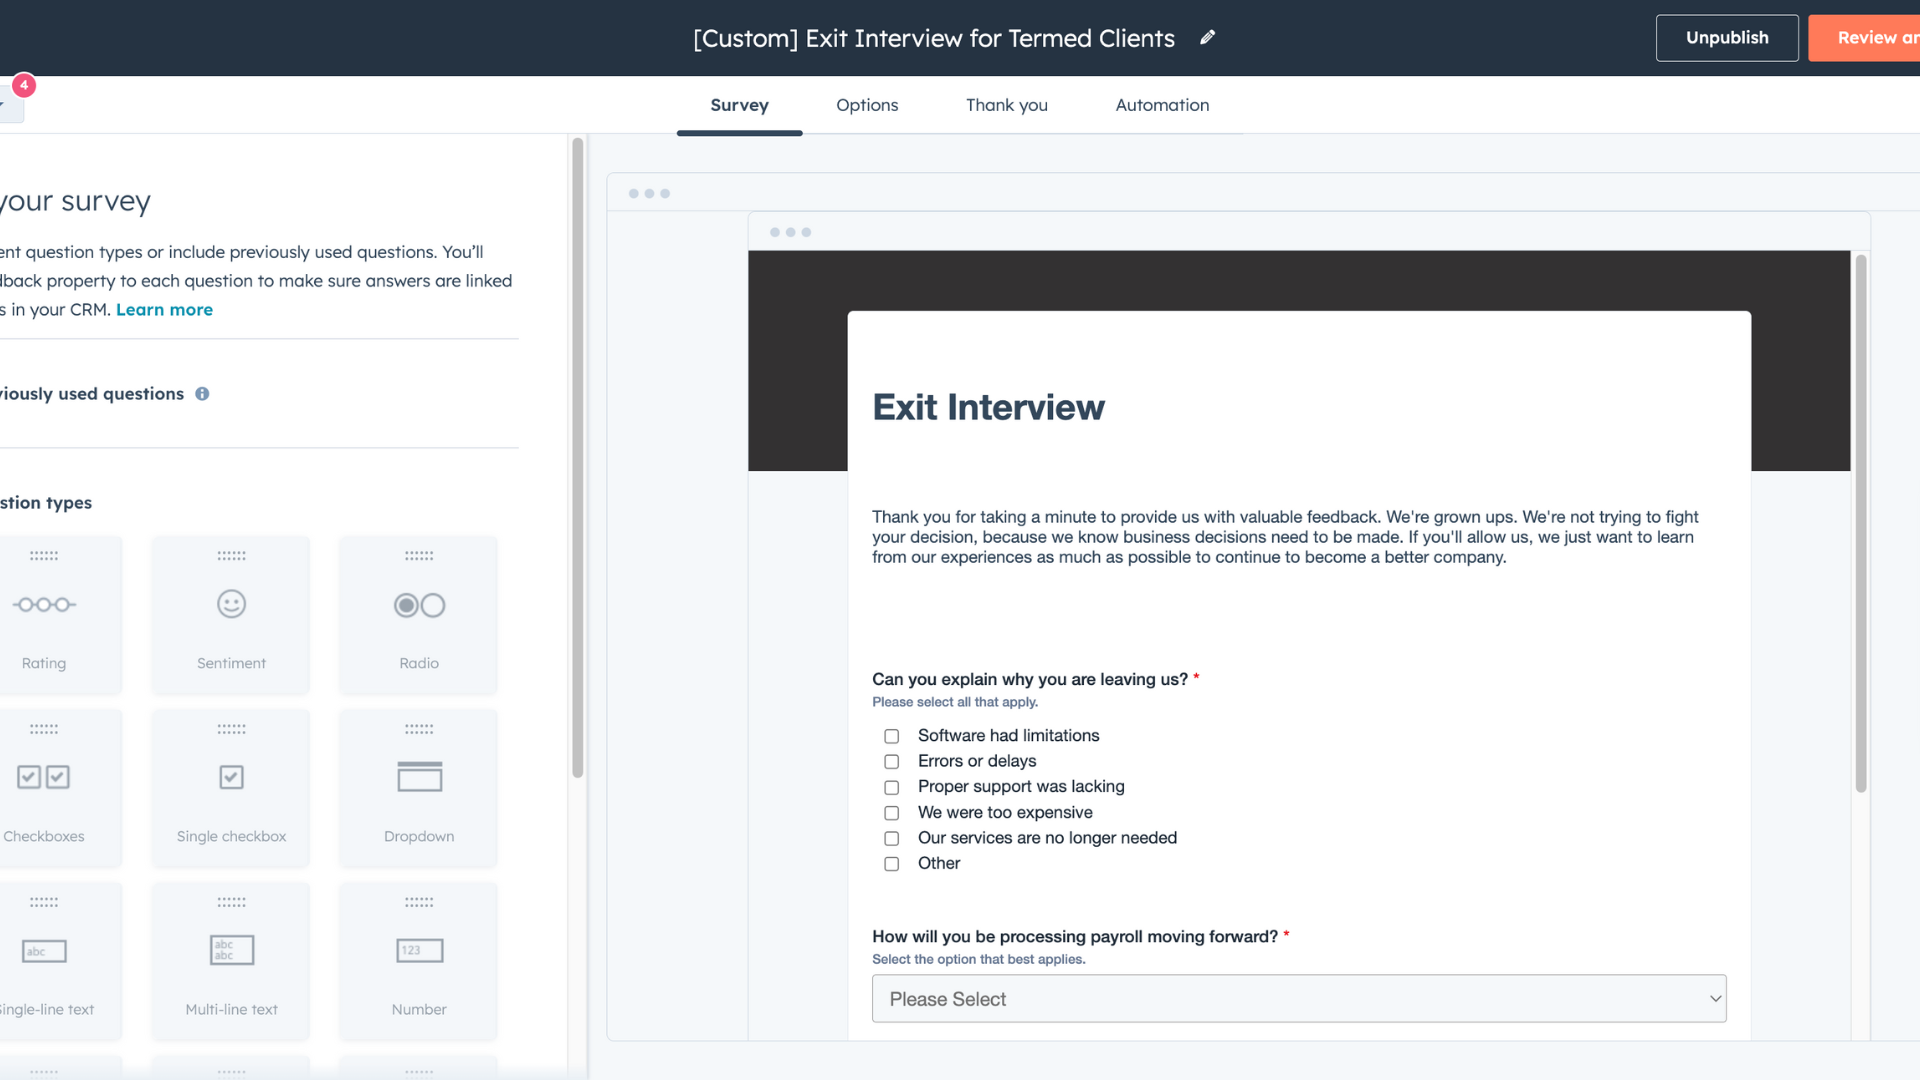Tick the We were too expensive checkbox
Screen dimensions: 1920x1080
(892, 813)
